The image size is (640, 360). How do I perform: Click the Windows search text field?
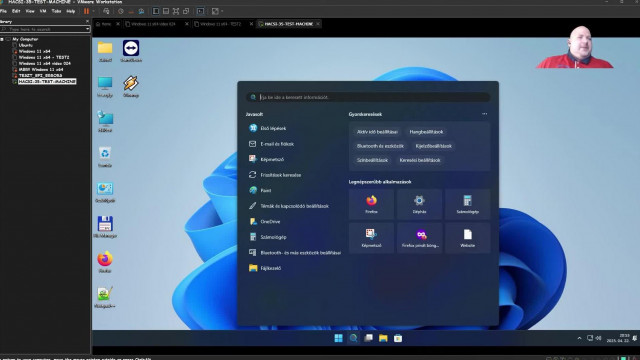(x=368, y=97)
